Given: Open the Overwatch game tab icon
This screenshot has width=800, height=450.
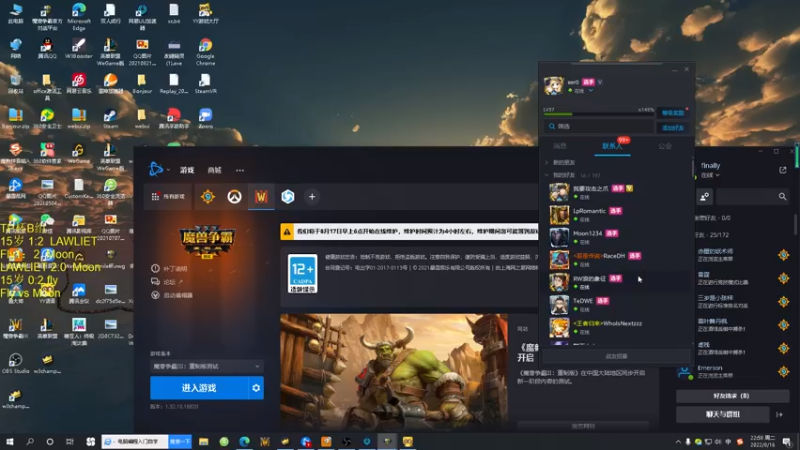Looking at the screenshot, I should tap(234, 196).
